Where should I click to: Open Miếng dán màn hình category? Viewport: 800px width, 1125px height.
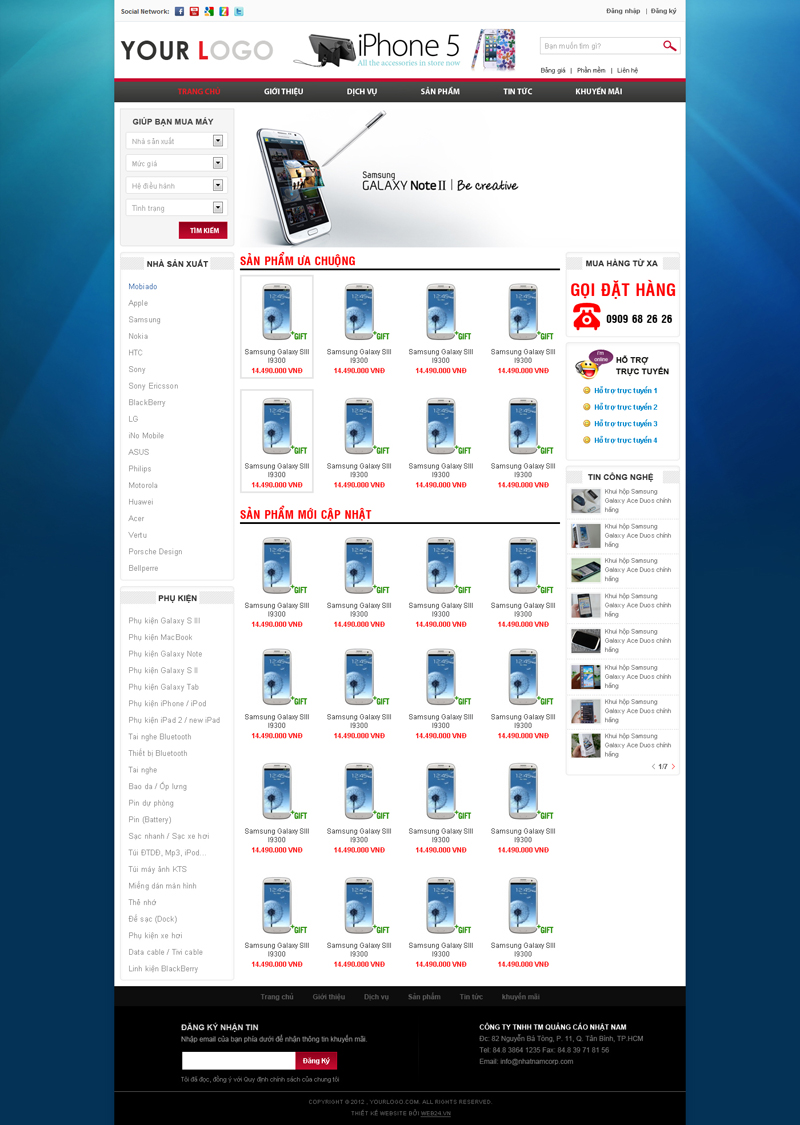(162, 886)
